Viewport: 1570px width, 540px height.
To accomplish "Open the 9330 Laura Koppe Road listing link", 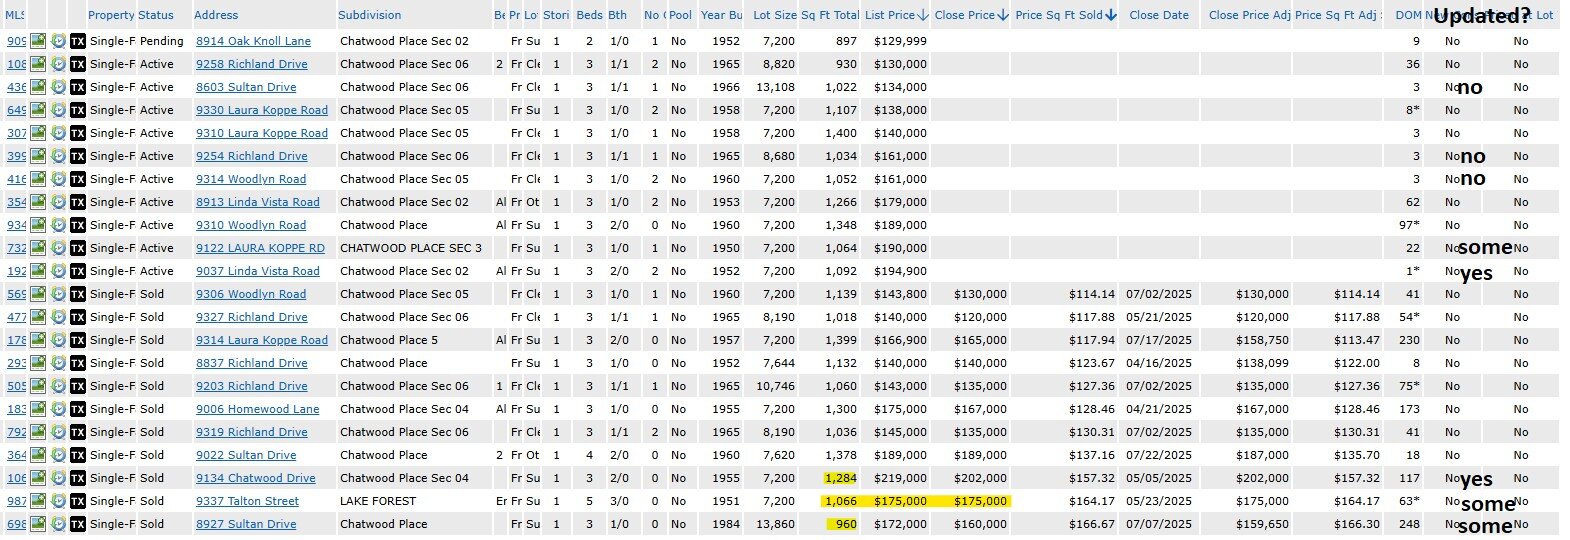I will point(261,110).
